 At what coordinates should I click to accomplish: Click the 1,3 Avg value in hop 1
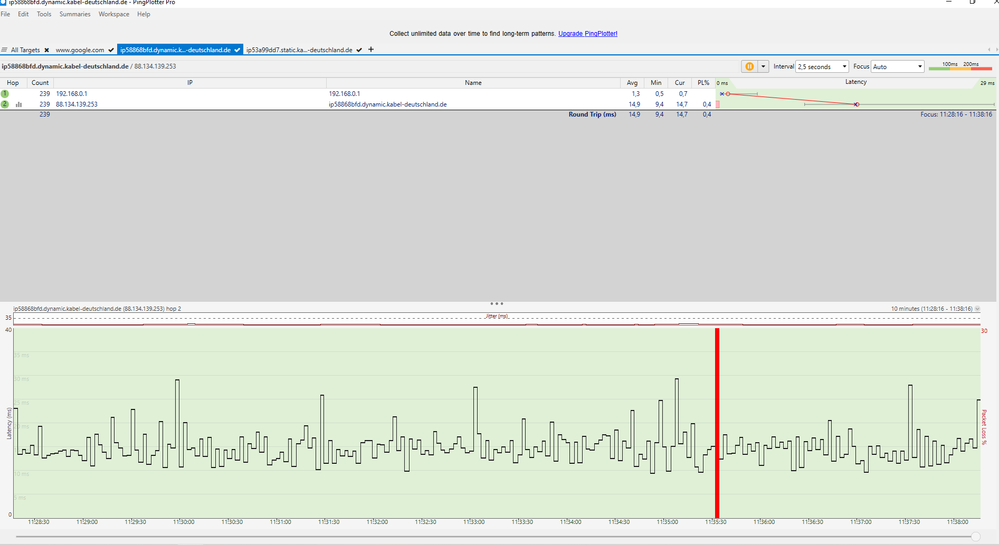click(x=636, y=94)
